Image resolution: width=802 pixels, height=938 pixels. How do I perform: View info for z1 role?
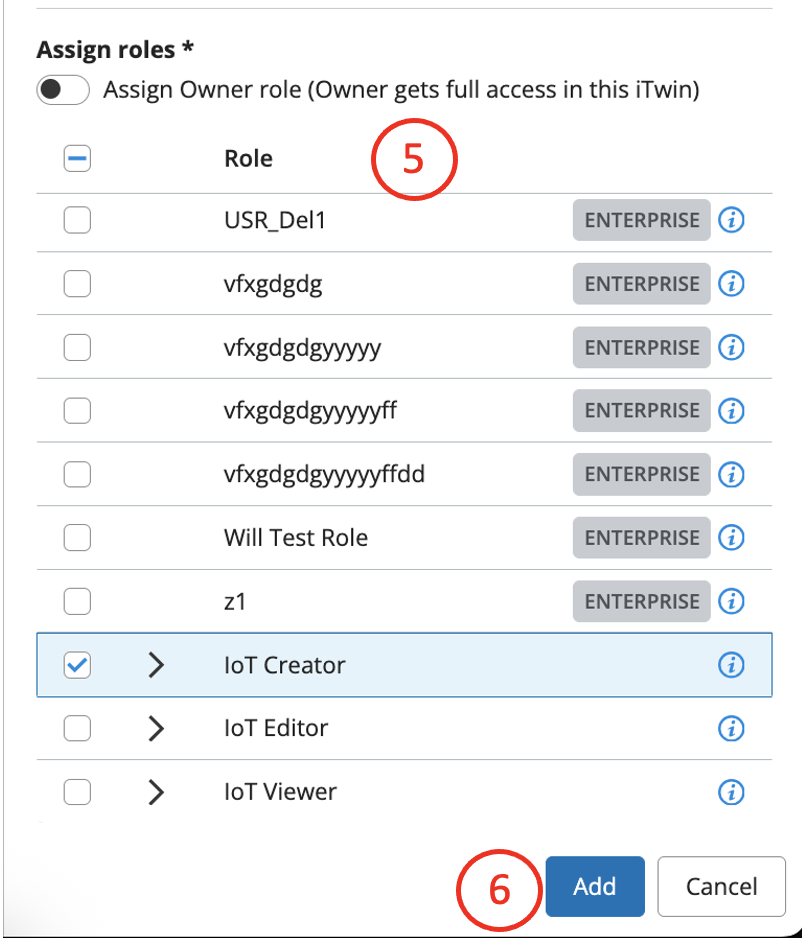tap(732, 601)
